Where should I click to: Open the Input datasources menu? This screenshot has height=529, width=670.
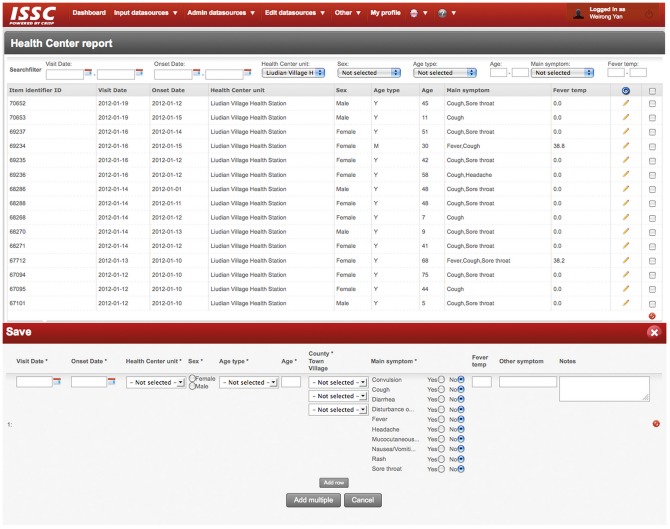pos(145,13)
